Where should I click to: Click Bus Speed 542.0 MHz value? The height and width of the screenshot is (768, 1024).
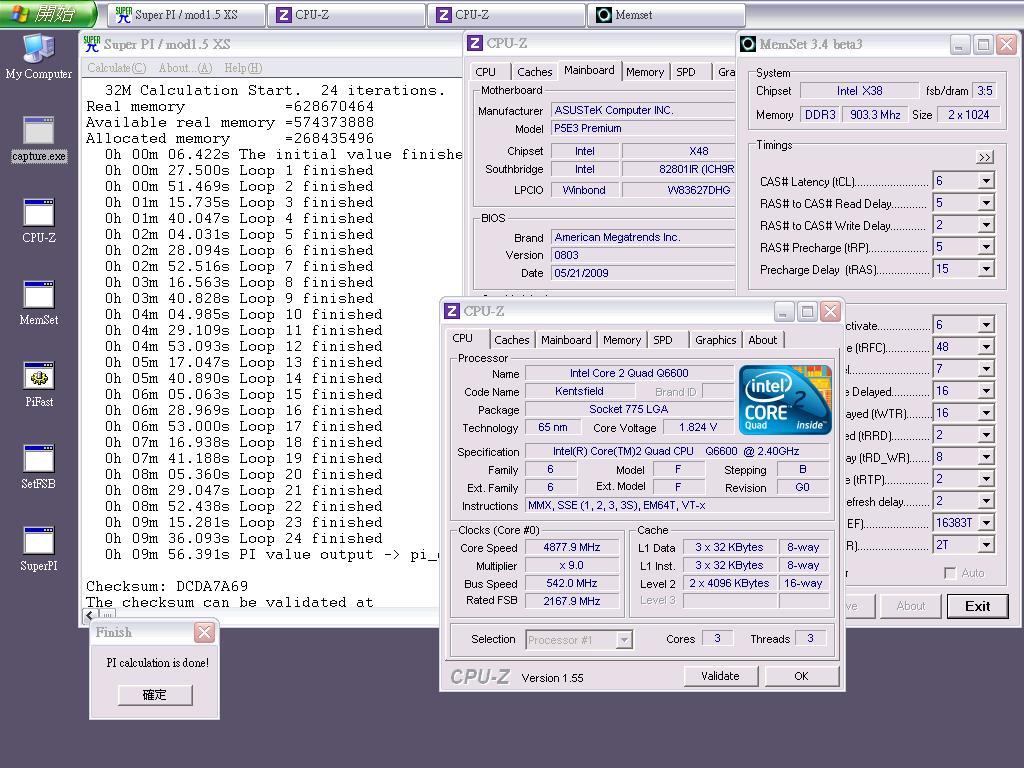(x=571, y=583)
